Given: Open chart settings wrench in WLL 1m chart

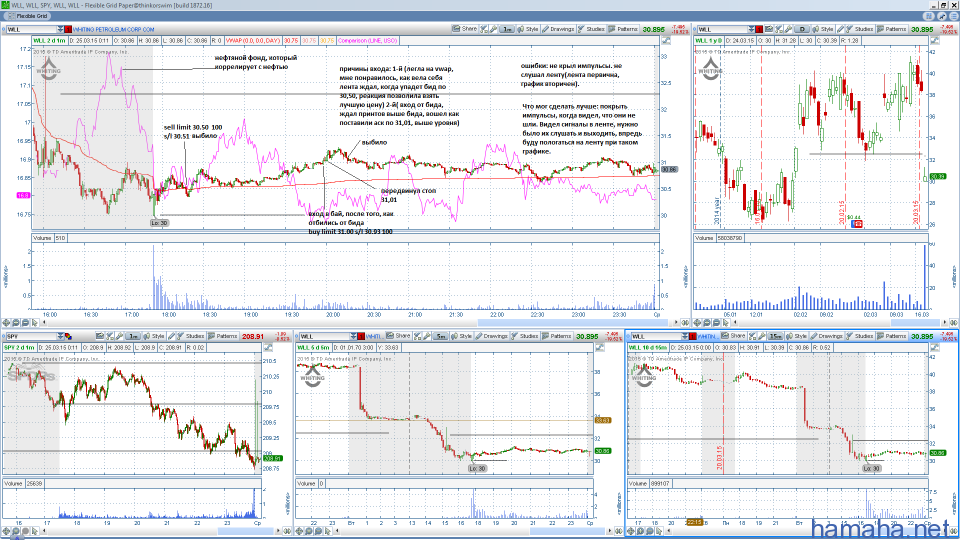Looking at the screenshot, I should pyautogui.click(x=493, y=29).
